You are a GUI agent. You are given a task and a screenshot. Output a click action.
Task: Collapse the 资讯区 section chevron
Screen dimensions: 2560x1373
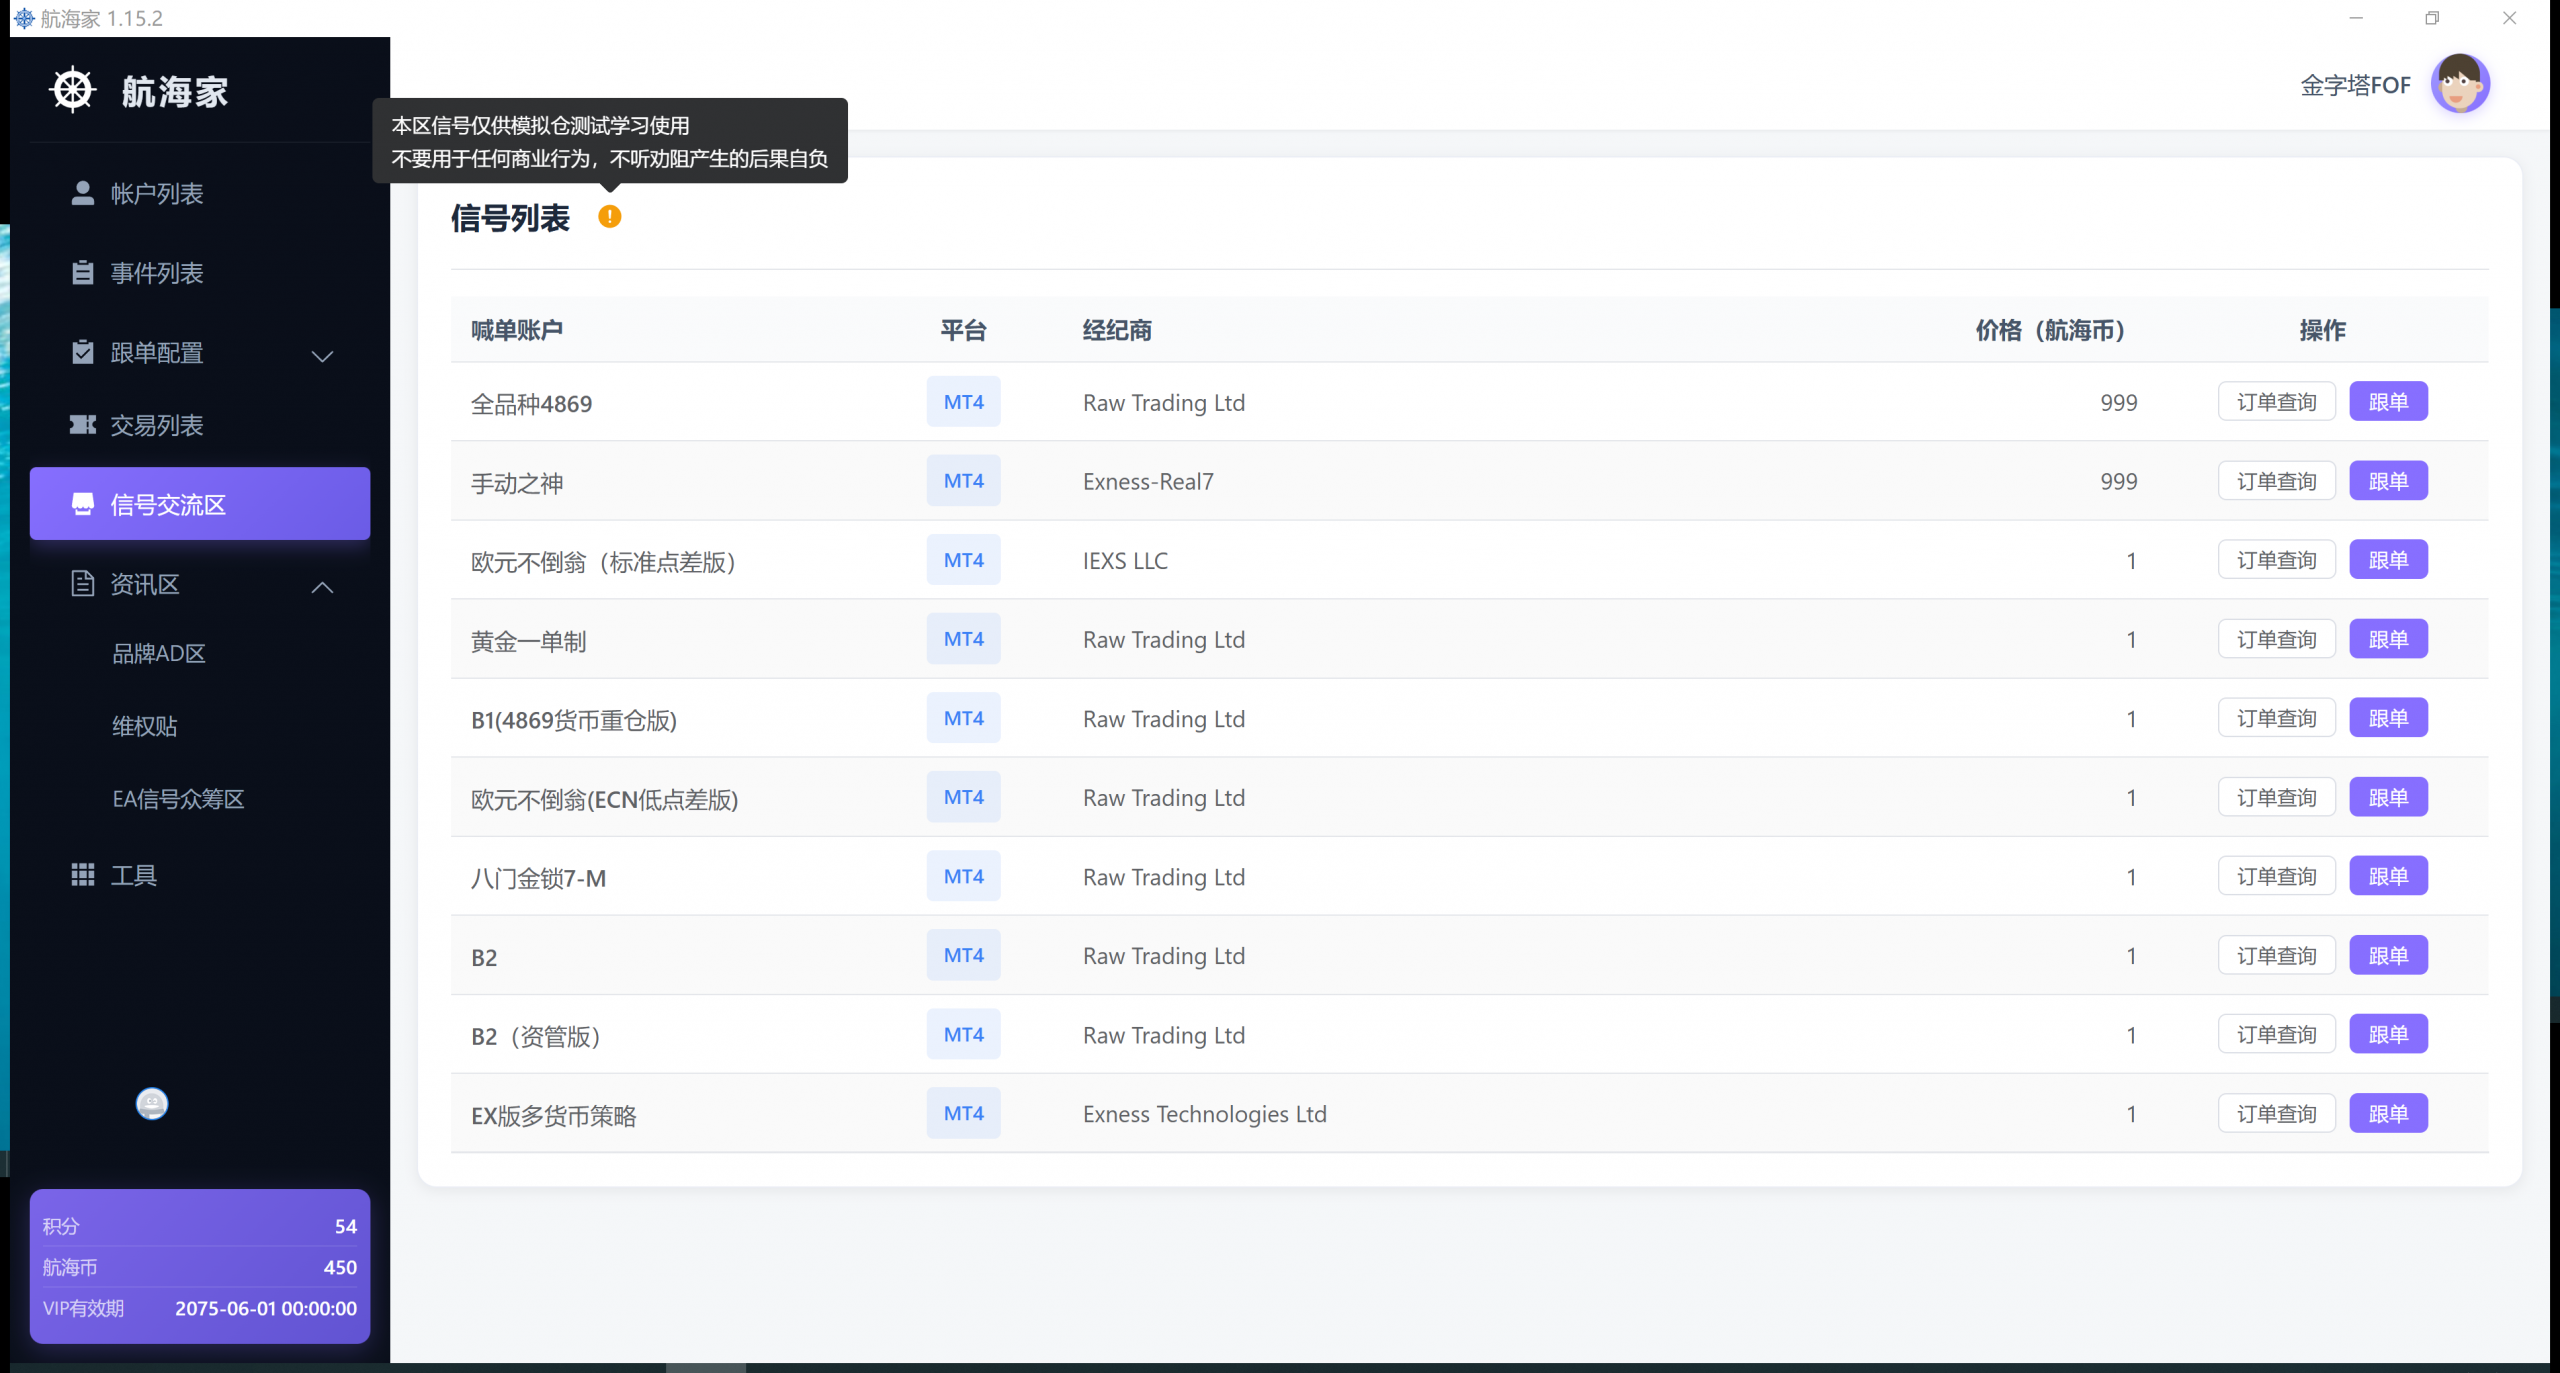coord(322,587)
